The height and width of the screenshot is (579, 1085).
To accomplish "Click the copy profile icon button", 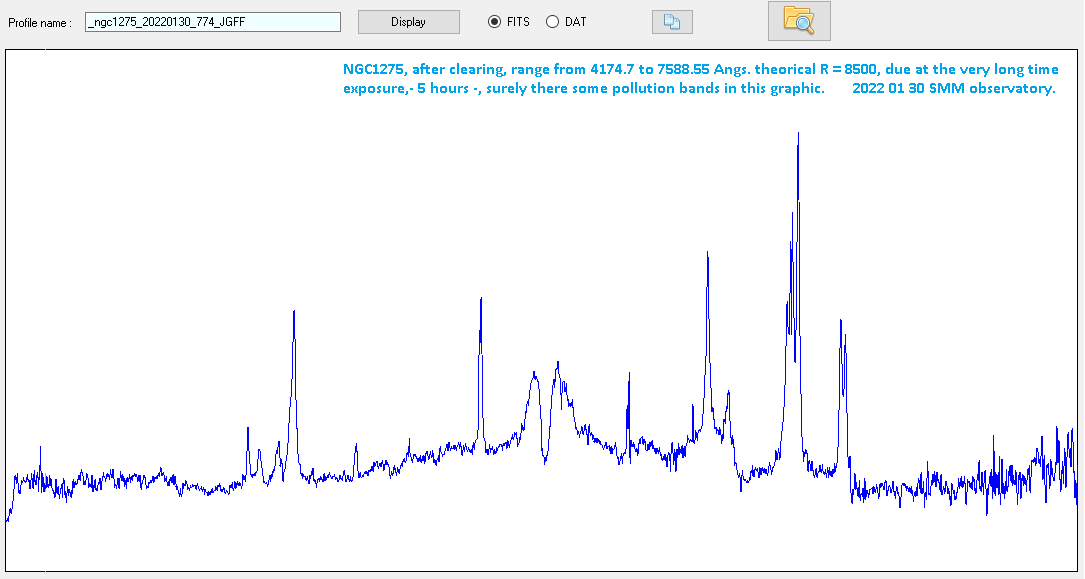I will pyautogui.click(x=671, y=22).
